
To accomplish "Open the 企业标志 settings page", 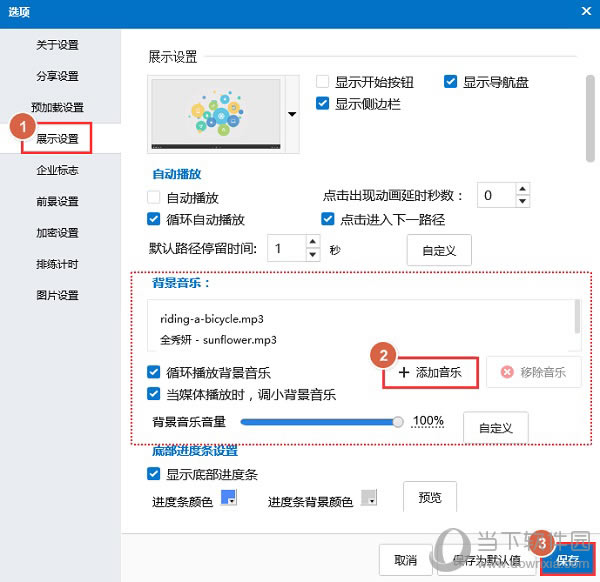I will point(57,170).
